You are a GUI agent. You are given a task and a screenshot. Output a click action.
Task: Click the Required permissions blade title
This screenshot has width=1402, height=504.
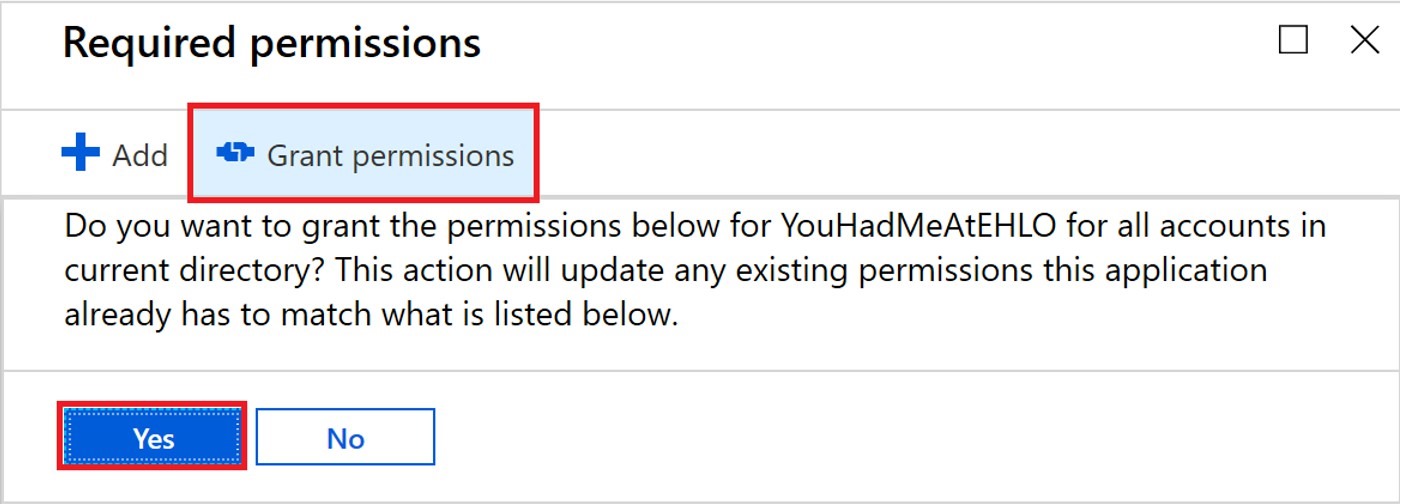pyautogui.click(x=272, y=44)
